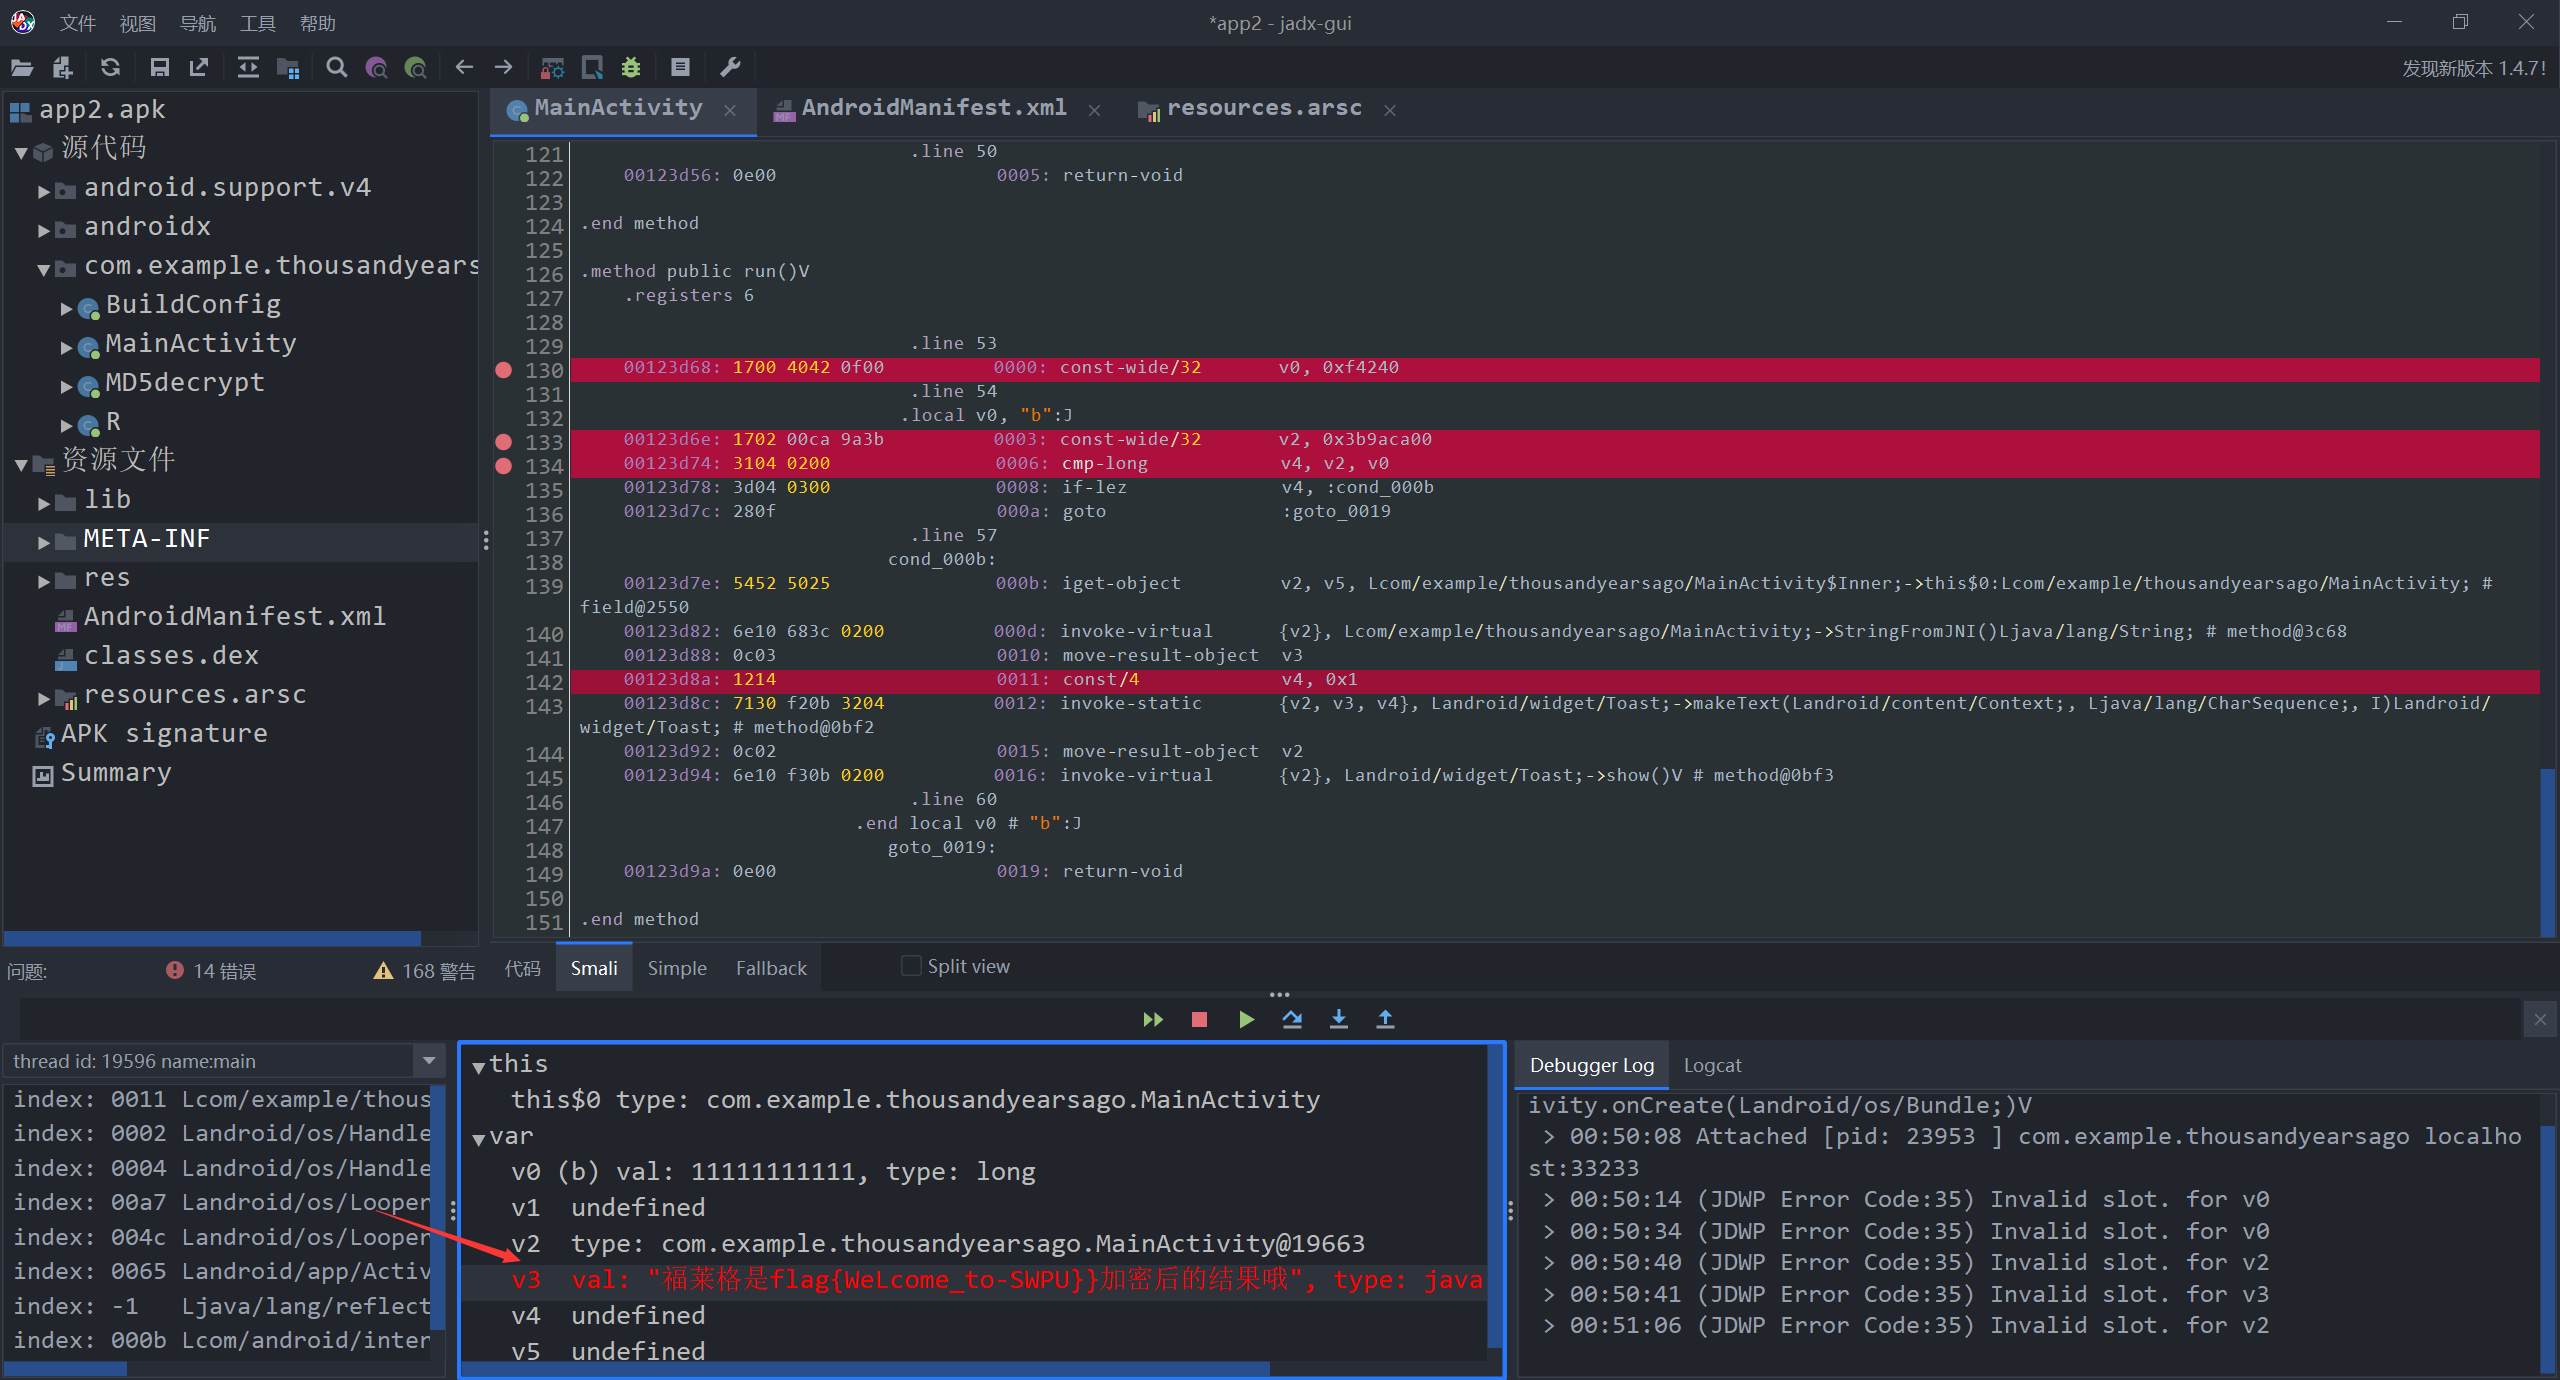Toggle breakpoint on line 134
Screen dimensions: 2560x1380
tap(504, 466)
